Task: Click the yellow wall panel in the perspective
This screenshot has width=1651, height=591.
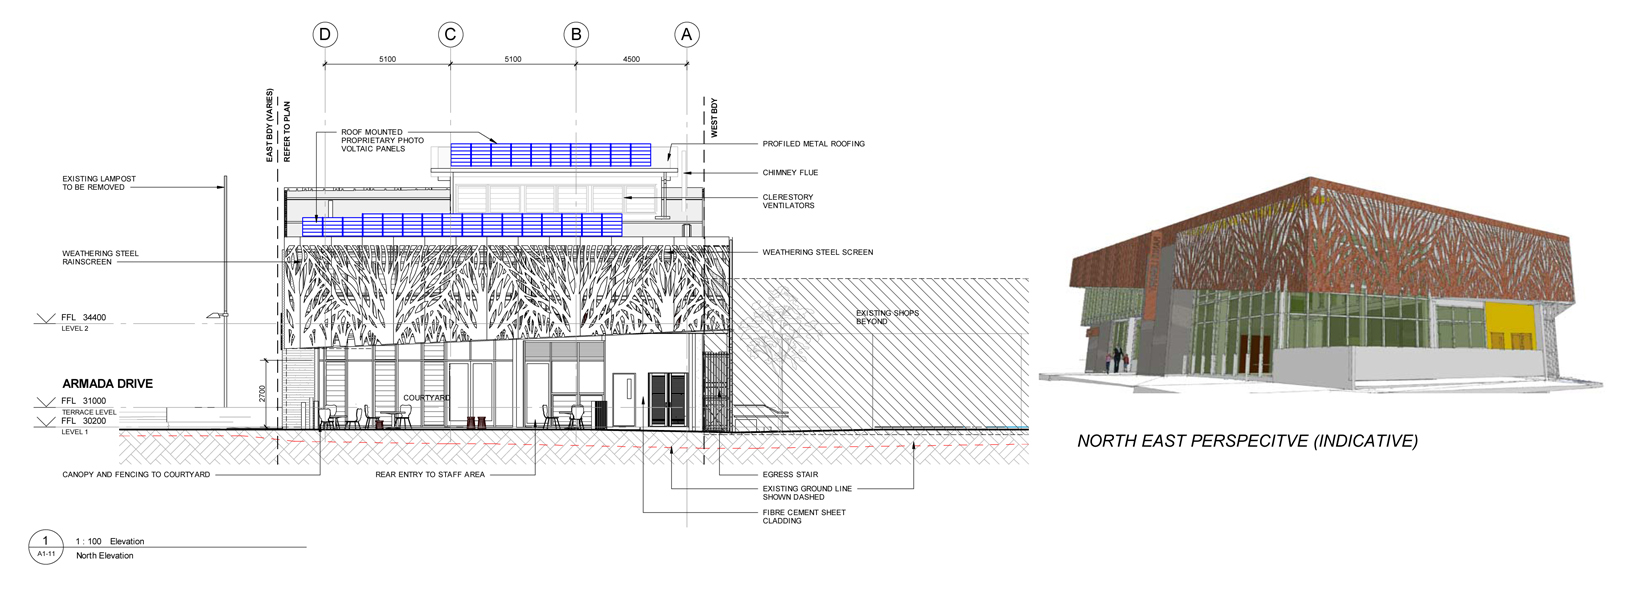Action: [x=1510, y=327]
